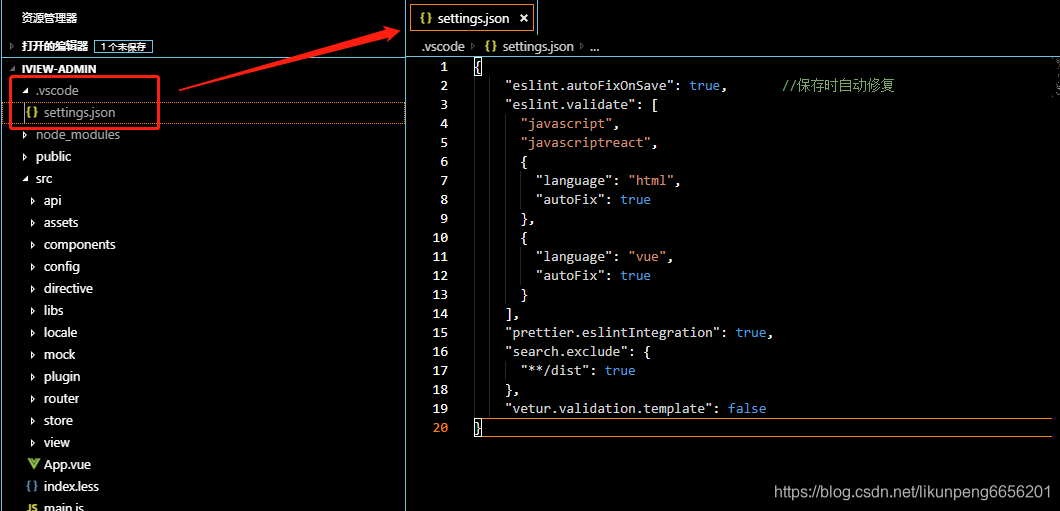Viewport: 1060px width, 511px height.
Task: Open the locale folder
Action: [x=60, y=333]
